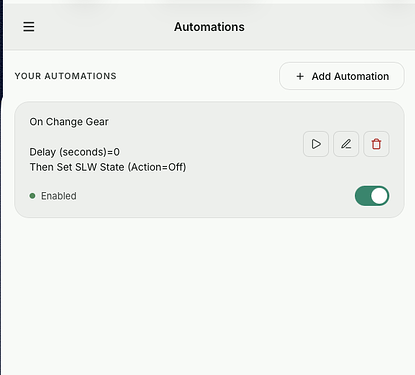
Task: Click the Automations page title
Action: coord(209,27)
